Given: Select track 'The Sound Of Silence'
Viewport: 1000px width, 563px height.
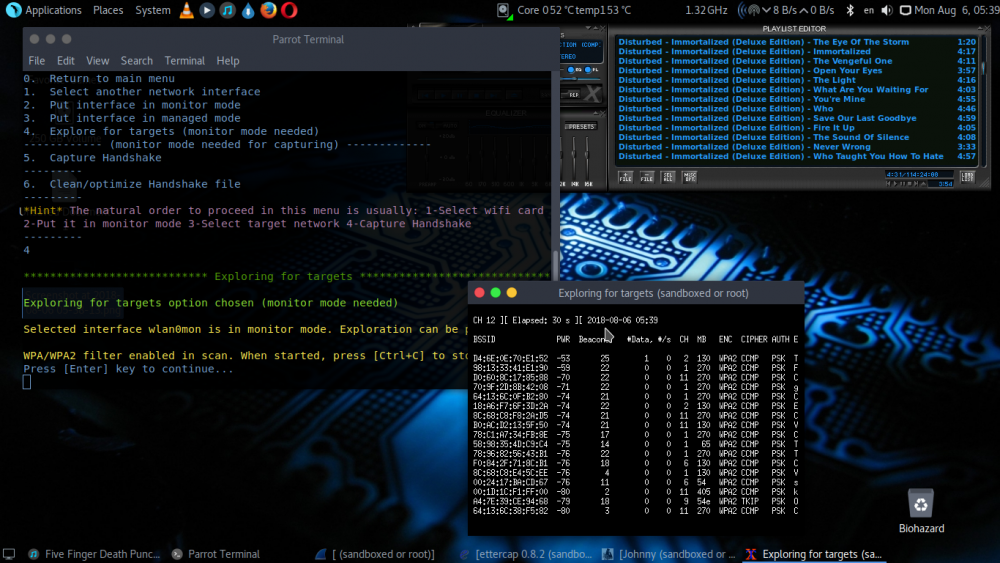Looking at the screenshot, I should pyautogui.click(x=797, y=137).
